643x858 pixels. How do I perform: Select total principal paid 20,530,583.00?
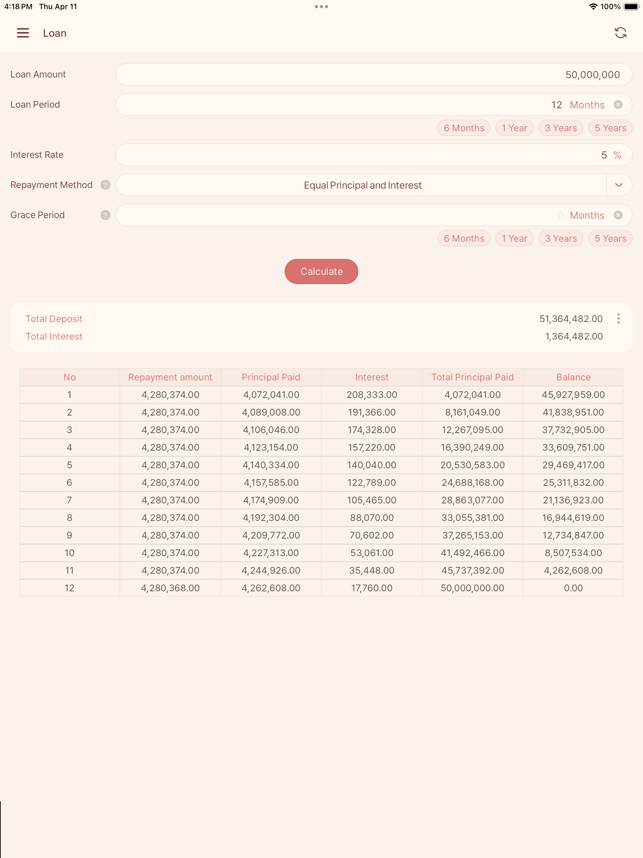[472, 465]
